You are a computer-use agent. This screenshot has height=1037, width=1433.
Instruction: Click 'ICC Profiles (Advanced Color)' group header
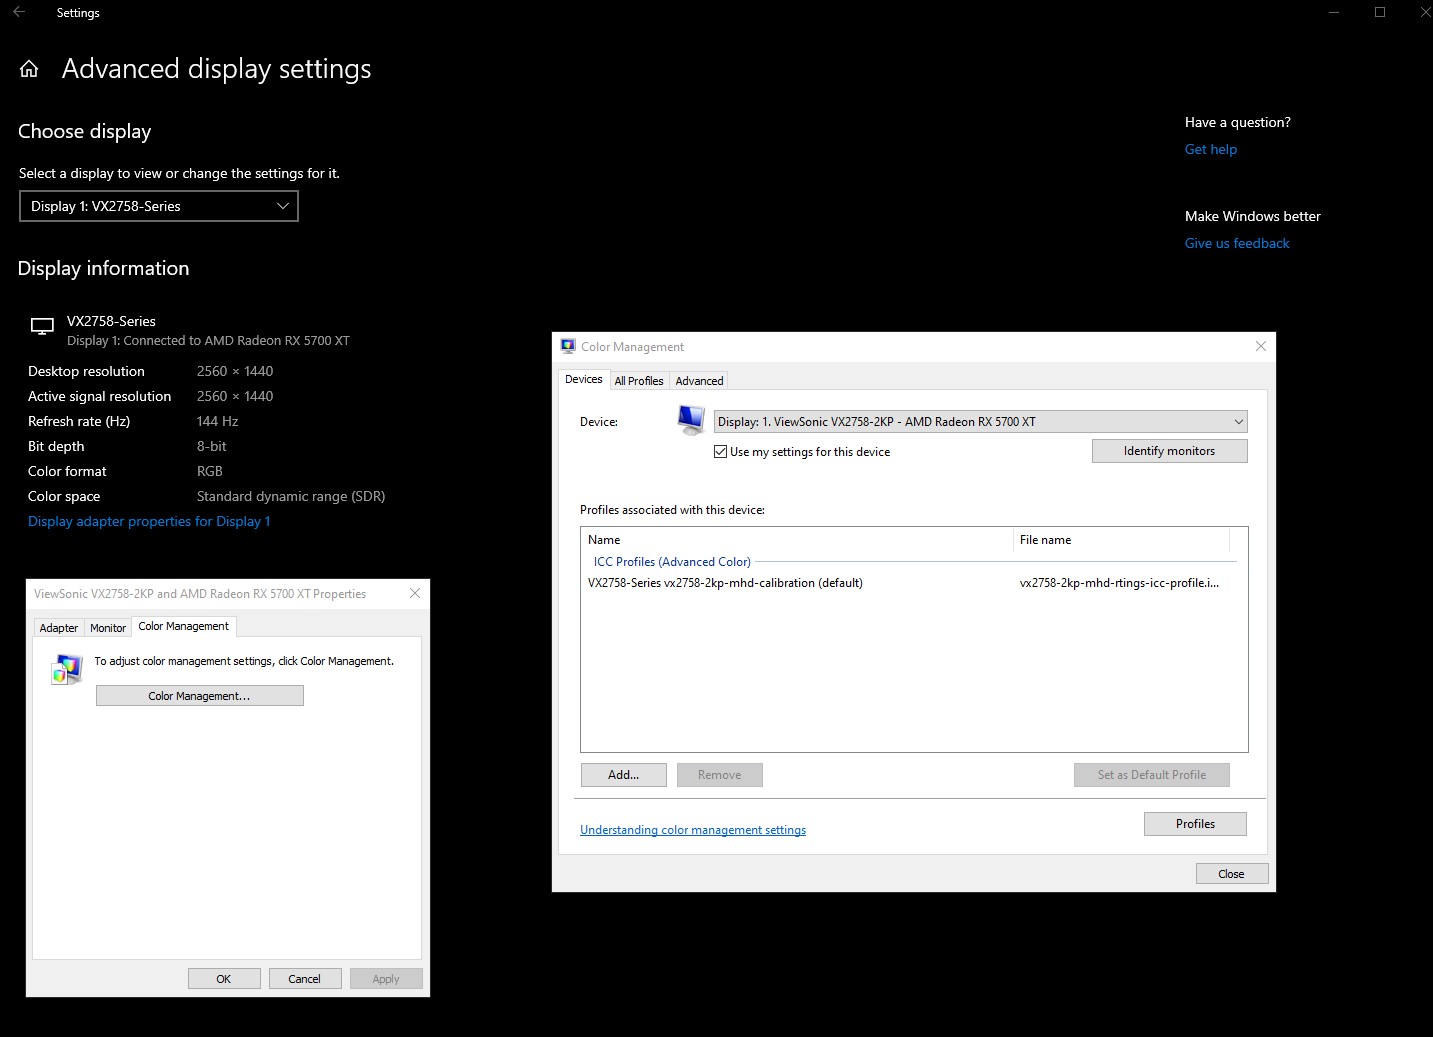click(672, 562)
